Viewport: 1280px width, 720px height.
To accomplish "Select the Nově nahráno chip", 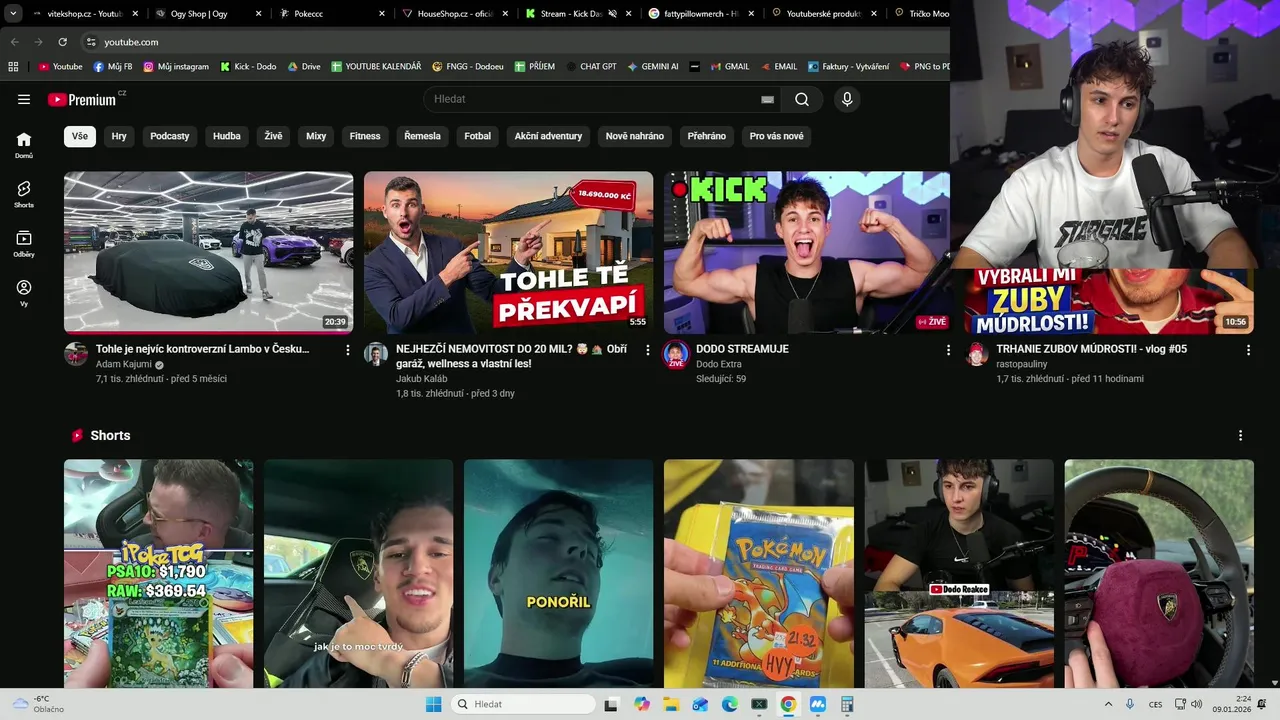I will pos(635,136).
